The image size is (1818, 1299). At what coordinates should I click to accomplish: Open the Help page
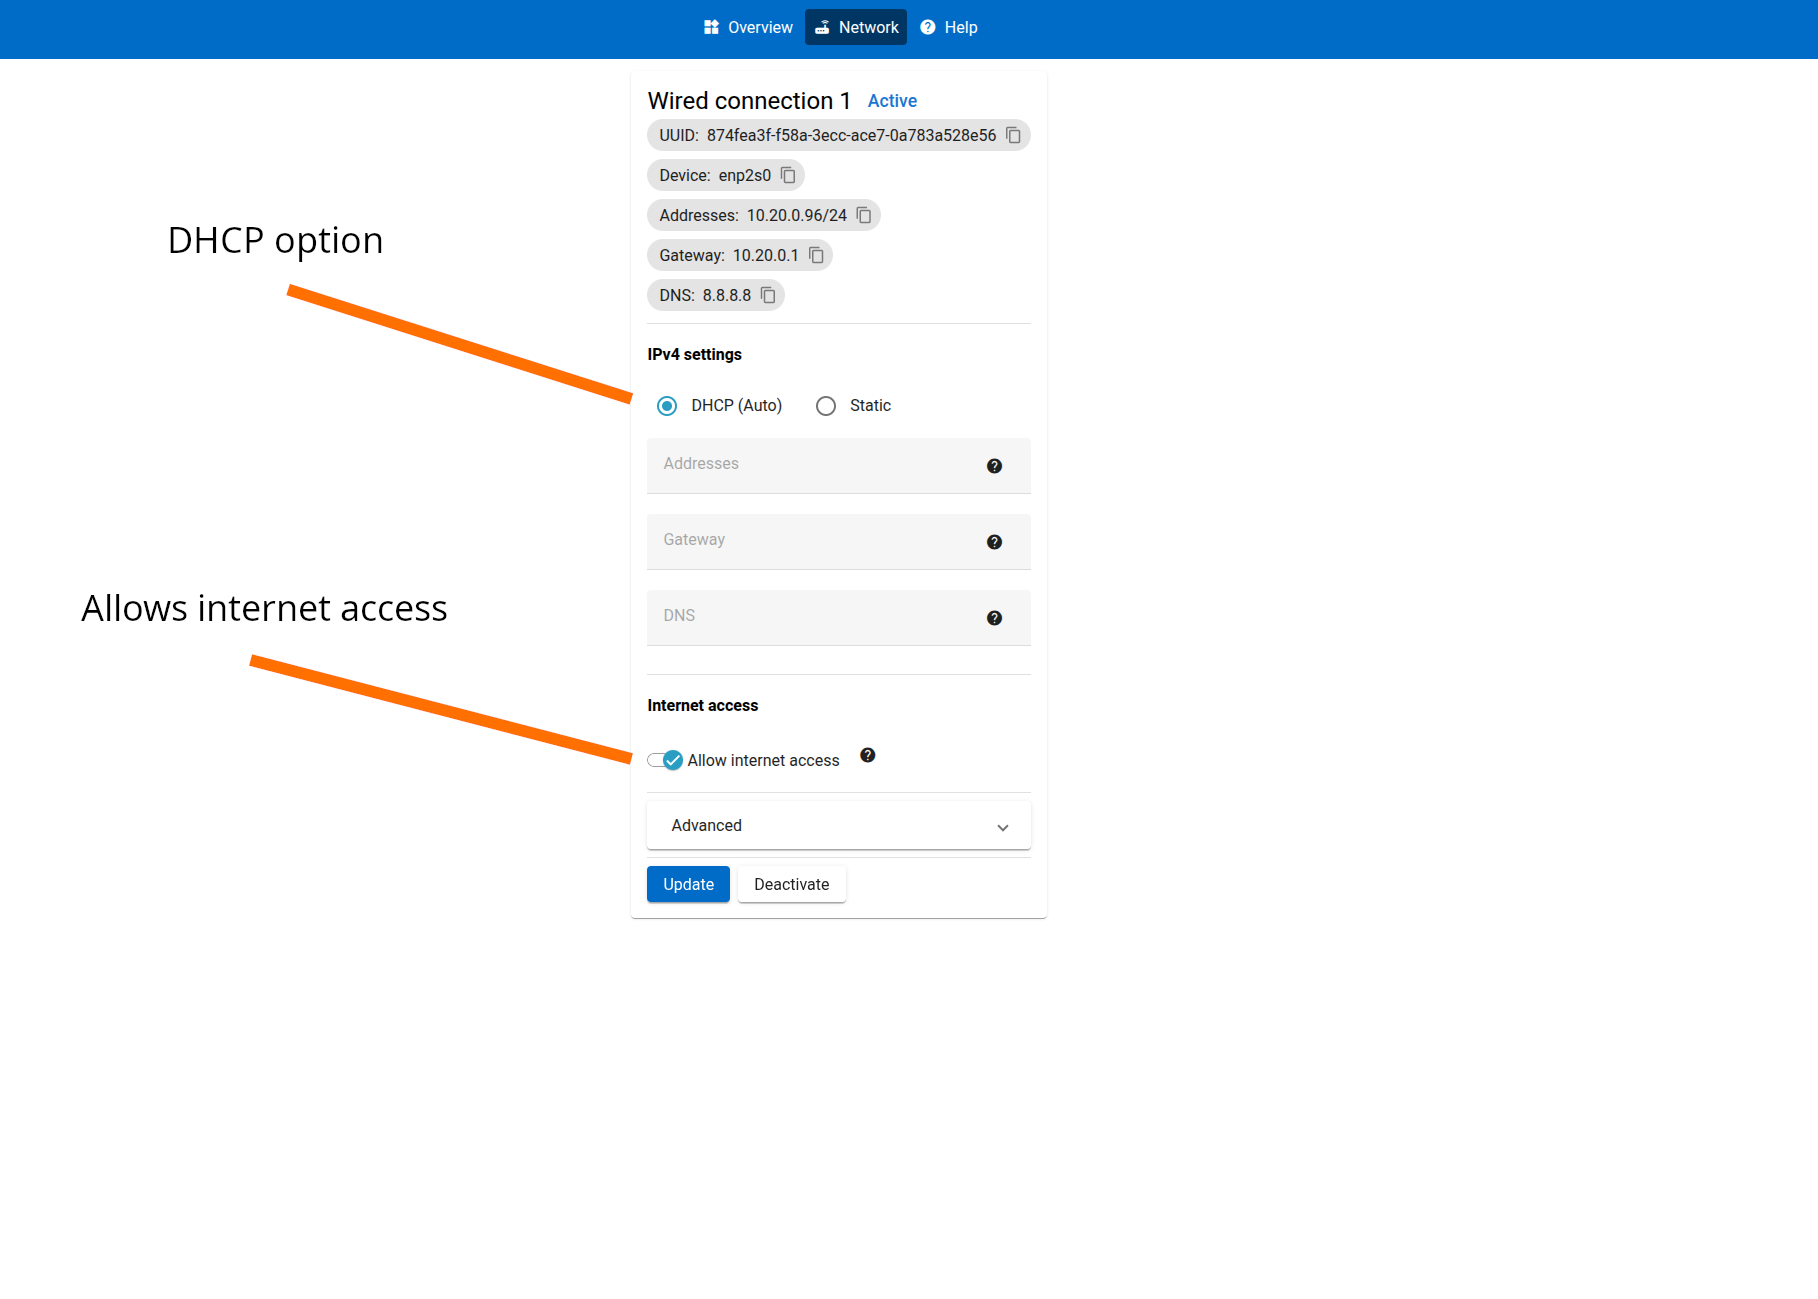click(949, 28)
